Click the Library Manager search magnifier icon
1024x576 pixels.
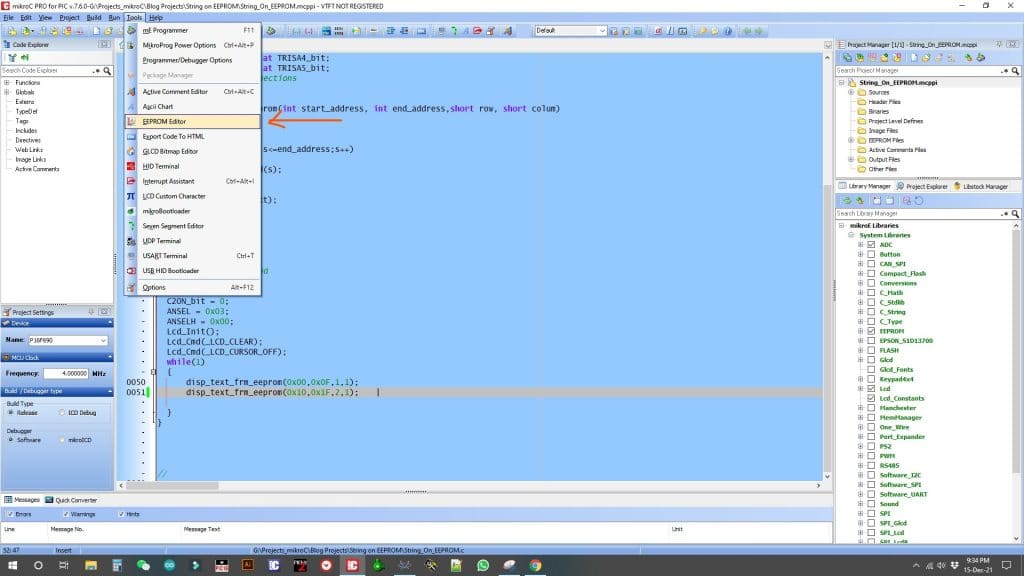coord(1015,214)
